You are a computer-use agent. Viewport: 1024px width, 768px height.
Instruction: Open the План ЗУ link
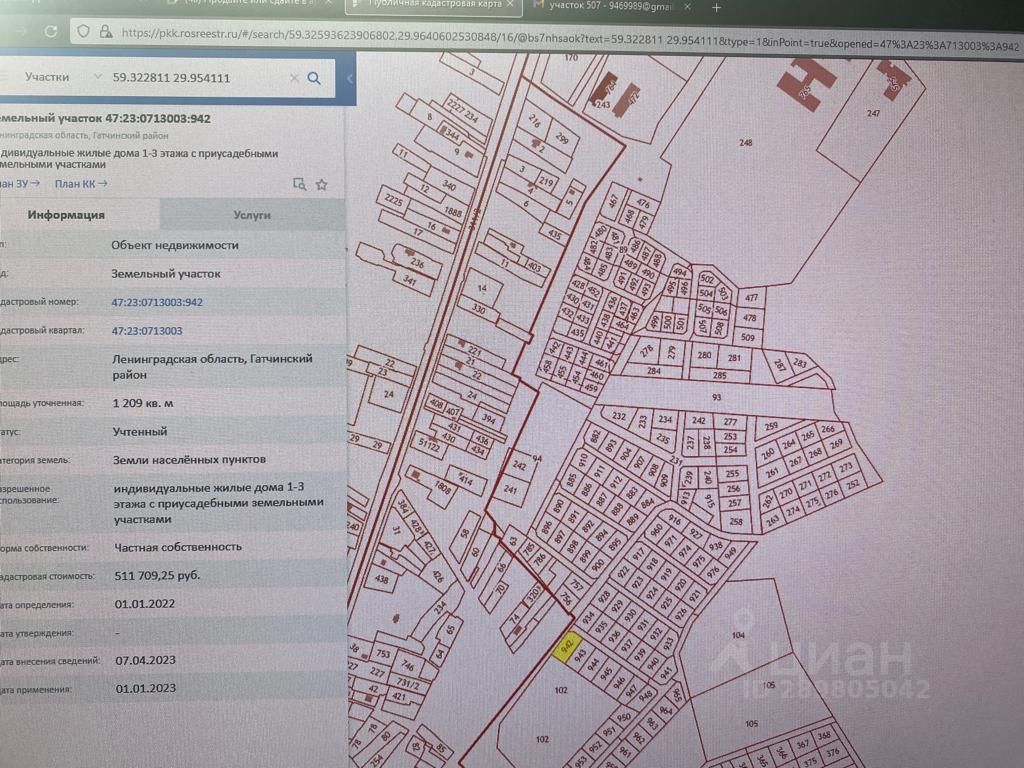pyautogui.click(x=18, y=183)
